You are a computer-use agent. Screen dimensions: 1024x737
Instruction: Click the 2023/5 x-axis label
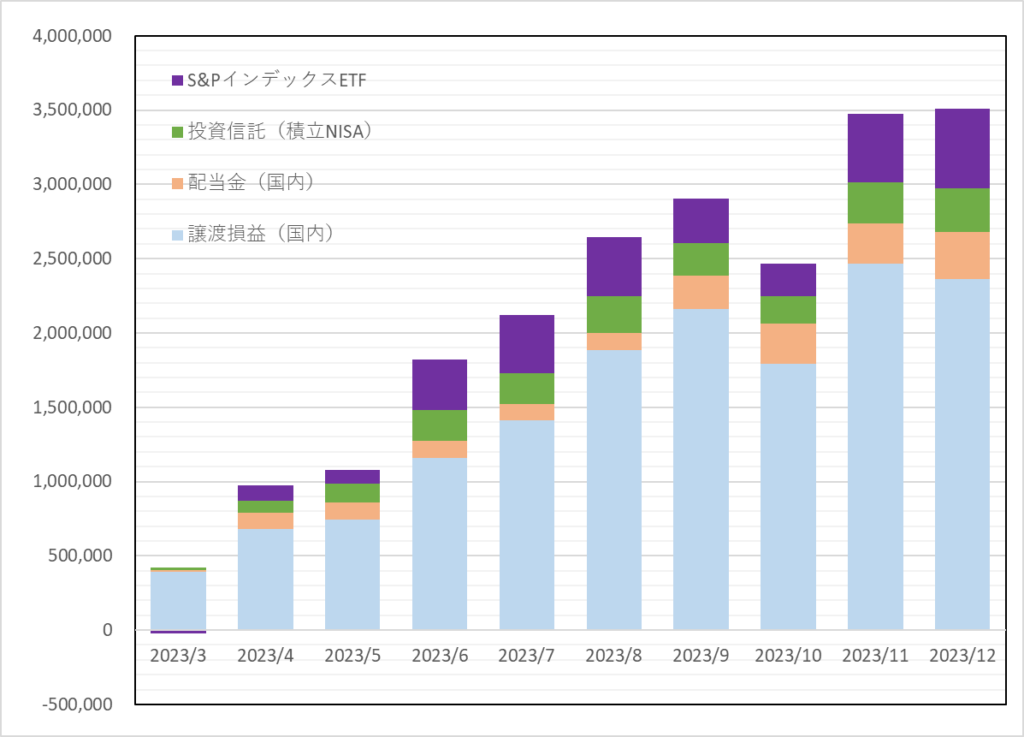(352, 654)
